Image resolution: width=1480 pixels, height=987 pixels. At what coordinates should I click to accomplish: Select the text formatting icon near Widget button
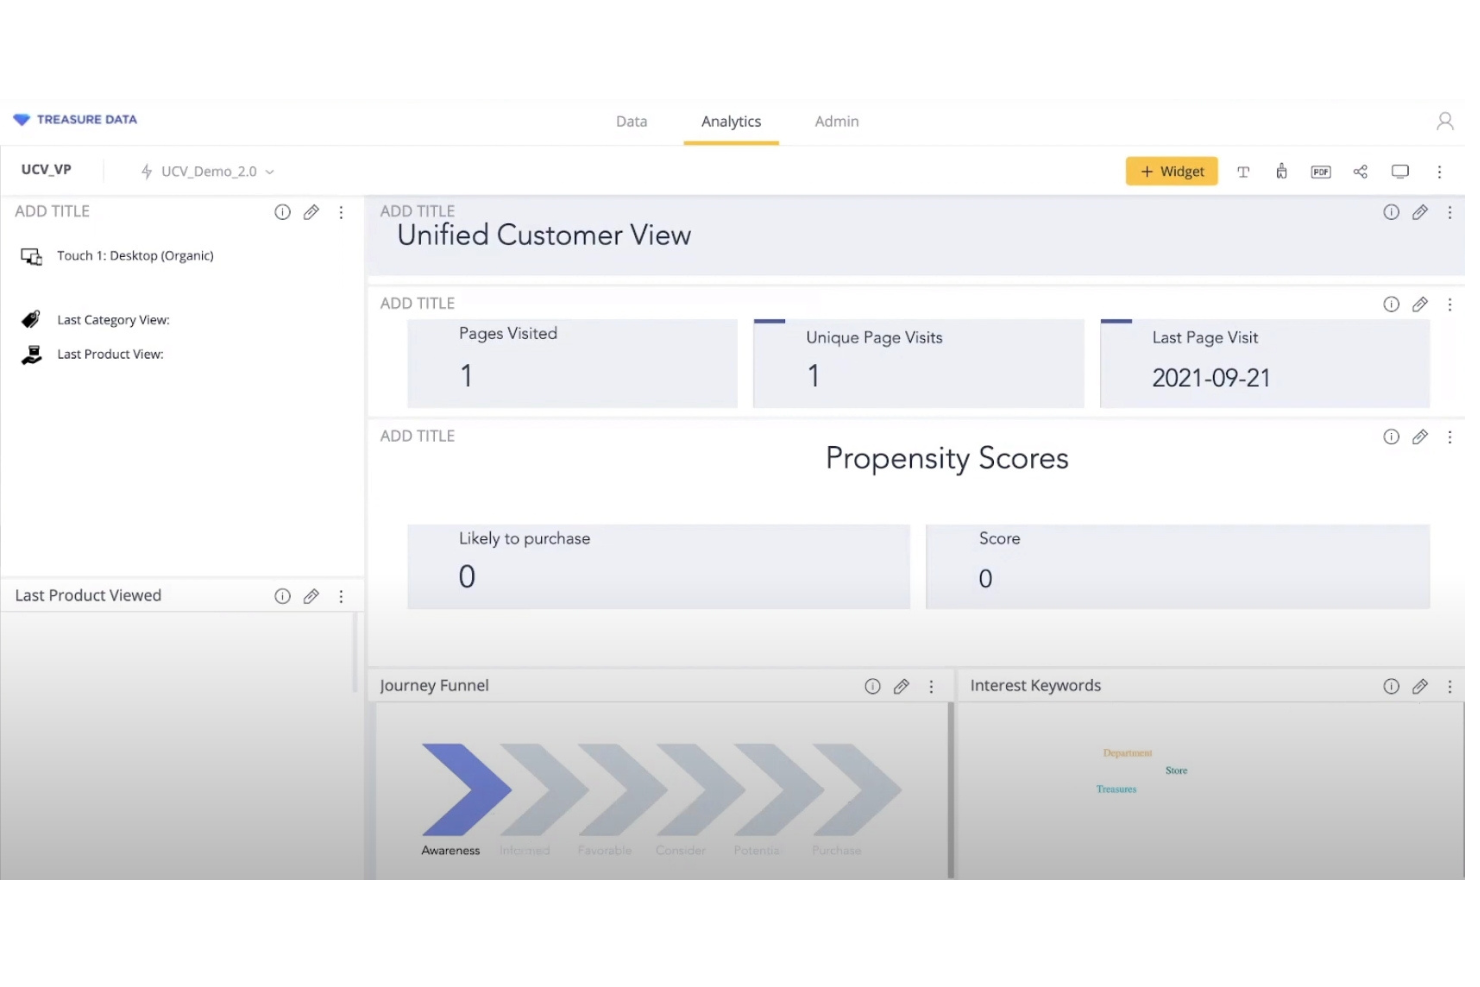1243,171
